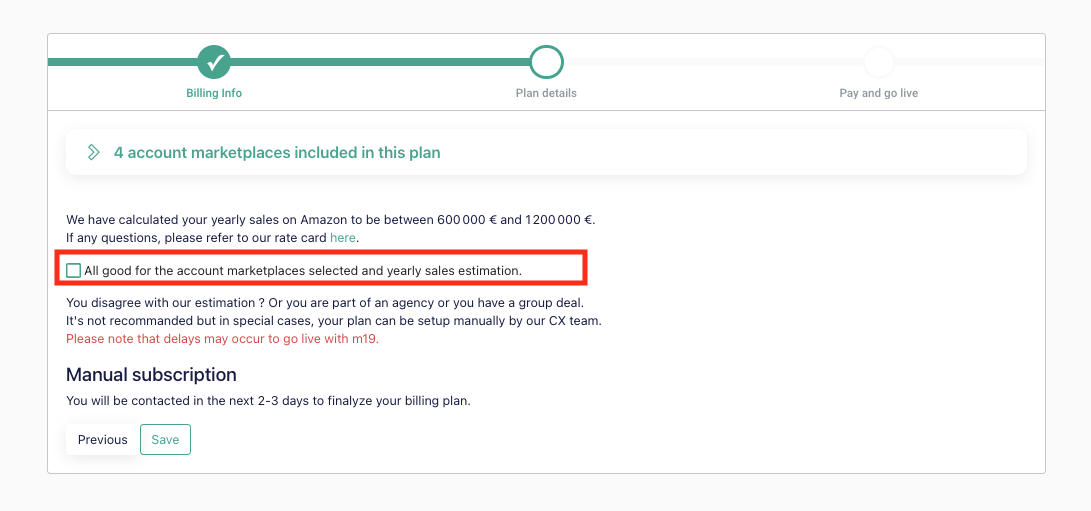Click the Save button
1091x511 pixels.
click(166, 439)
